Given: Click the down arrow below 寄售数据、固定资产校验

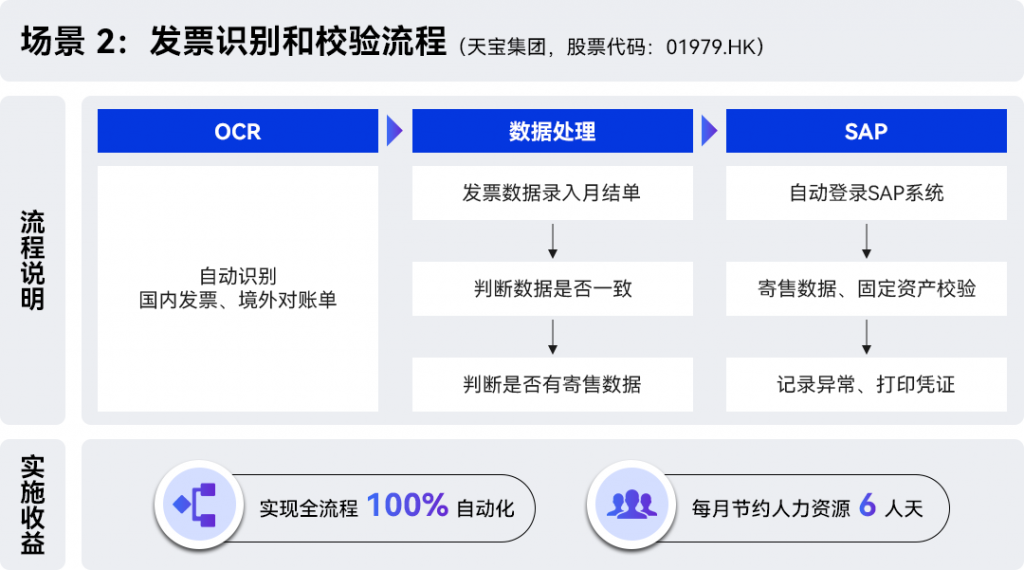Looking at the screenshot, I should pyautogui.click(x=866, y=338).
